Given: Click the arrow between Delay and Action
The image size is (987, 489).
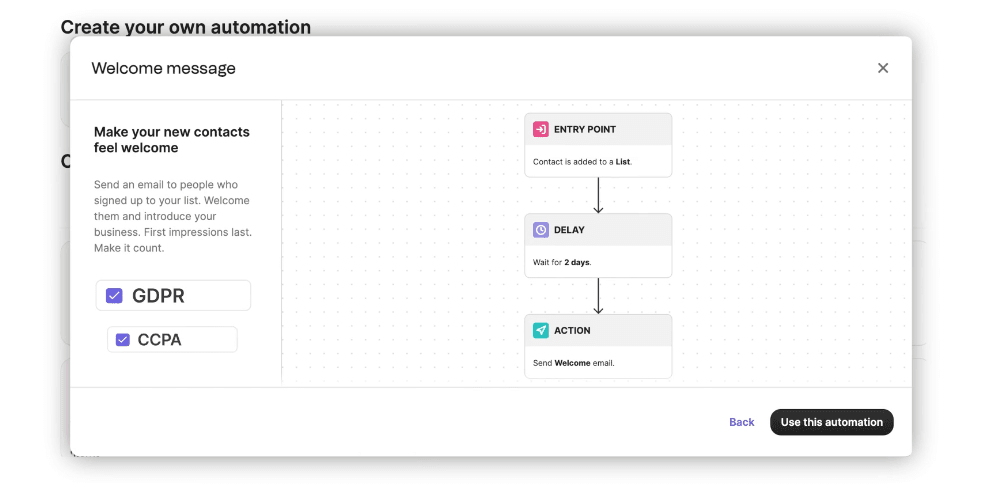Looking at the screenshot, I should (598, 296).
